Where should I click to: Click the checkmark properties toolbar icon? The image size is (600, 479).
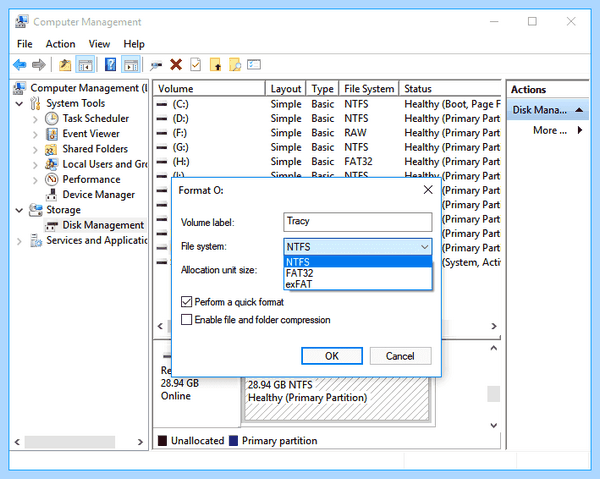click(196, 65)
